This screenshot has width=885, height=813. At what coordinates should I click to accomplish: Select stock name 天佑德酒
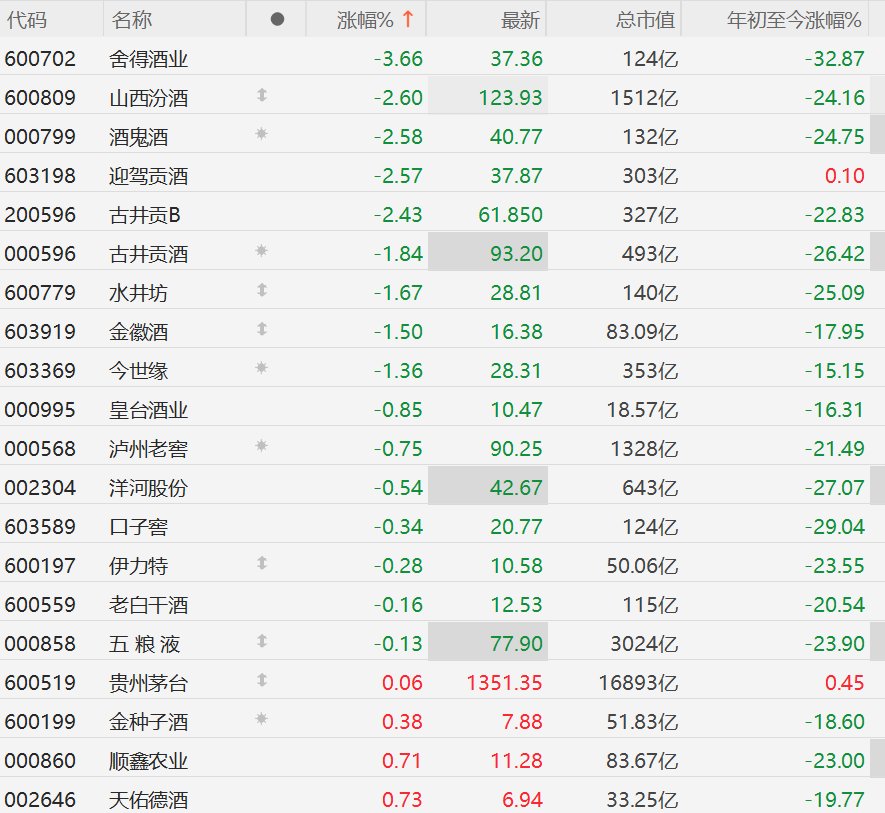pyautogui.click(x=148, y=800)
